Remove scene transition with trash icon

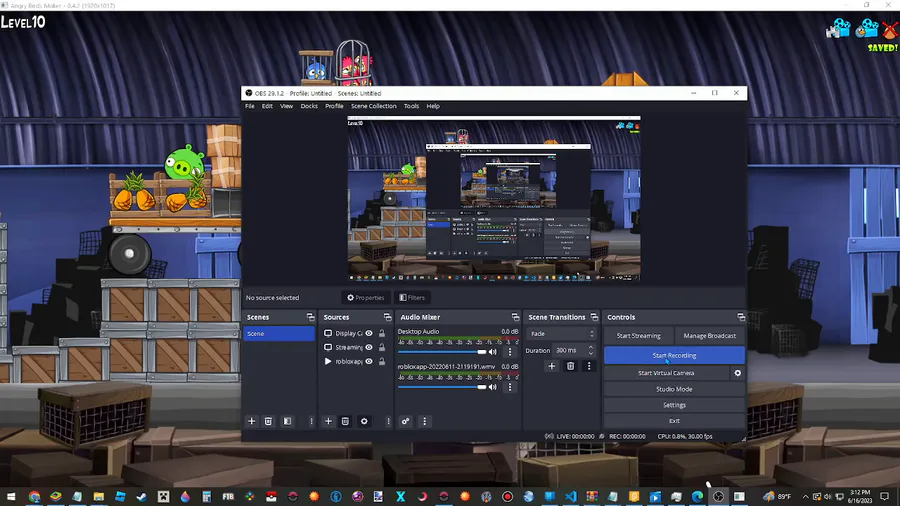pyautogui.click(x=571, y=366)
